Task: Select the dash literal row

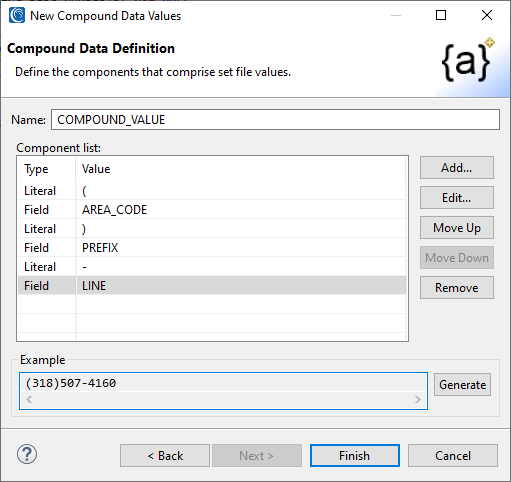Action: pyautogui.click(x=212, y=267)
